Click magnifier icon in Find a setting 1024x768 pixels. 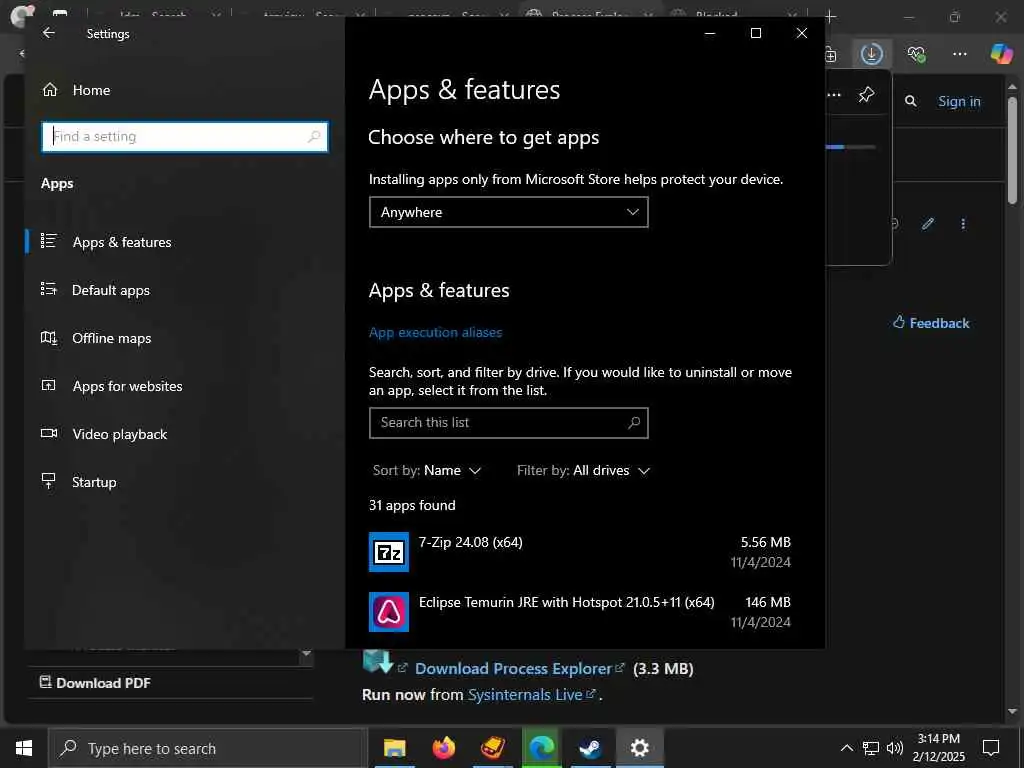[x=314, y=136]
